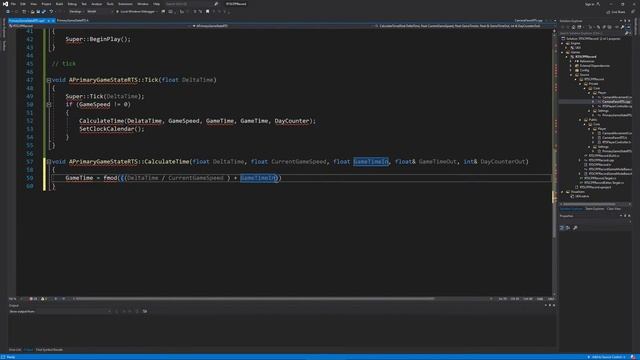Select the UE4 project node
Image resolution: width=640 pixels, height=360 pixels.
[578, 47]
